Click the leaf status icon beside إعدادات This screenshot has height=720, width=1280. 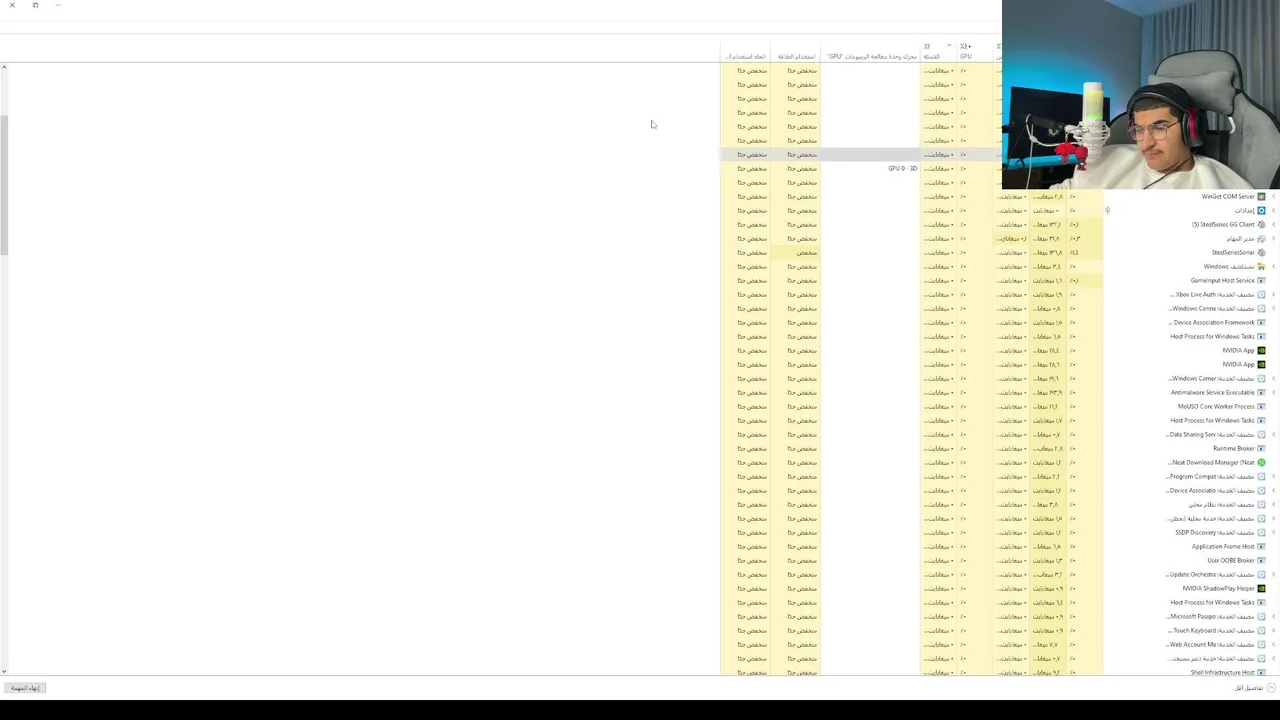tap(1107, 210)
